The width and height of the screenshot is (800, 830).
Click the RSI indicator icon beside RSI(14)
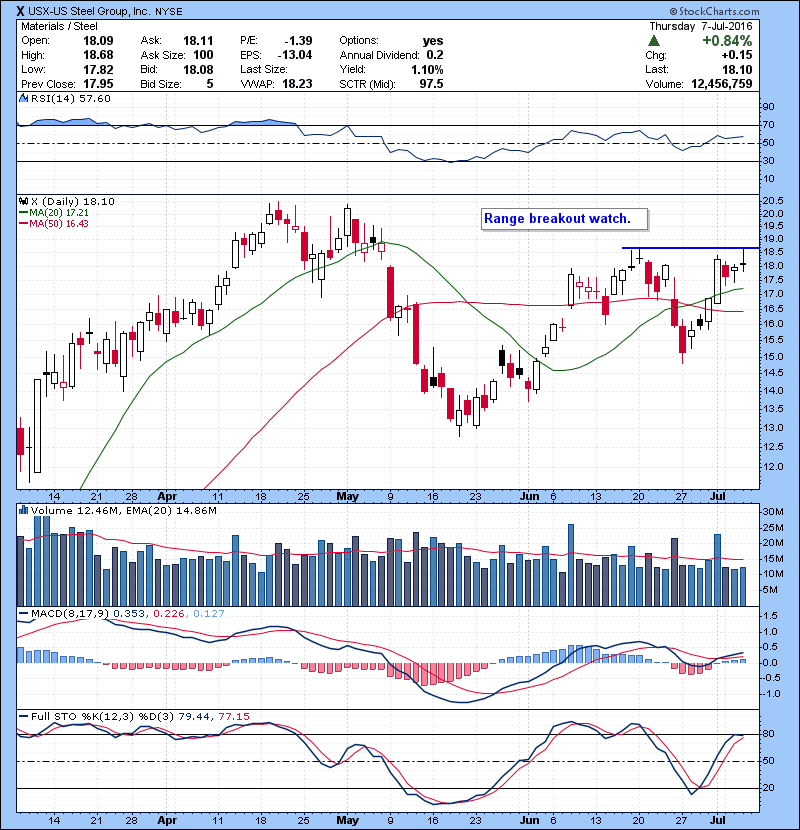pyautogui.click(x=23, y=98)
